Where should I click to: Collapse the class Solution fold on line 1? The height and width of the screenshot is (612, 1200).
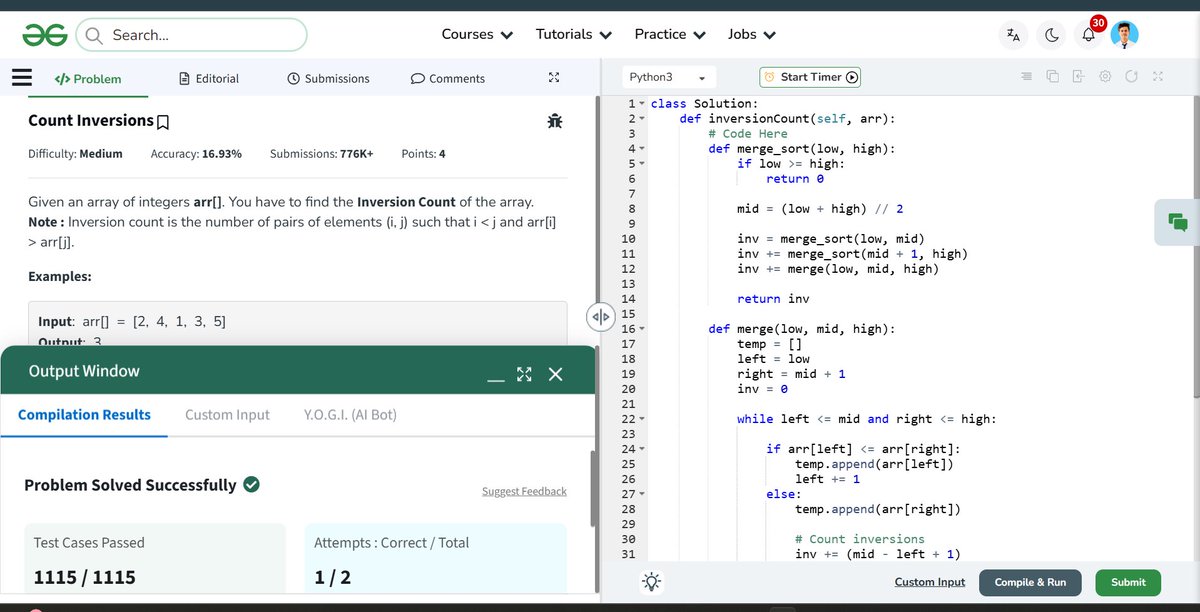click(642, 104)
